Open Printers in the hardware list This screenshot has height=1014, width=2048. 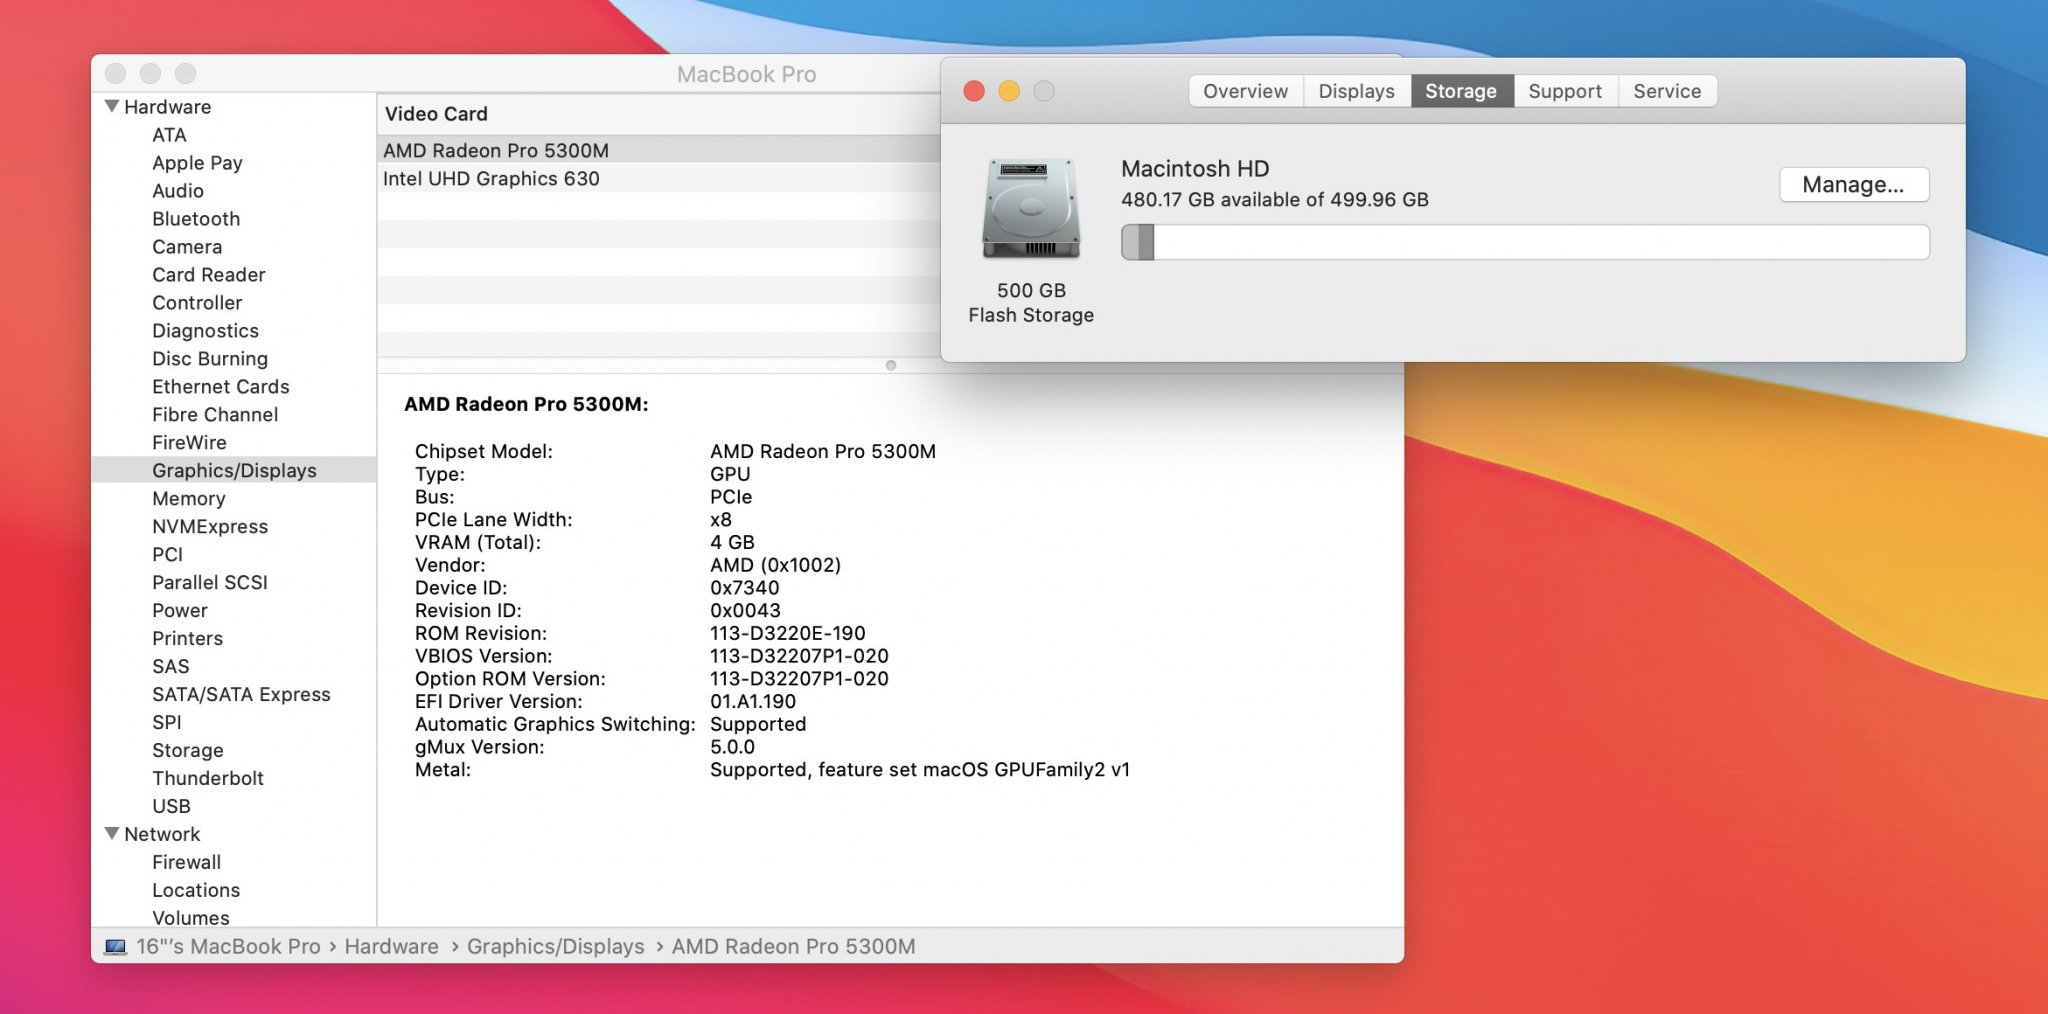[187, 639]
